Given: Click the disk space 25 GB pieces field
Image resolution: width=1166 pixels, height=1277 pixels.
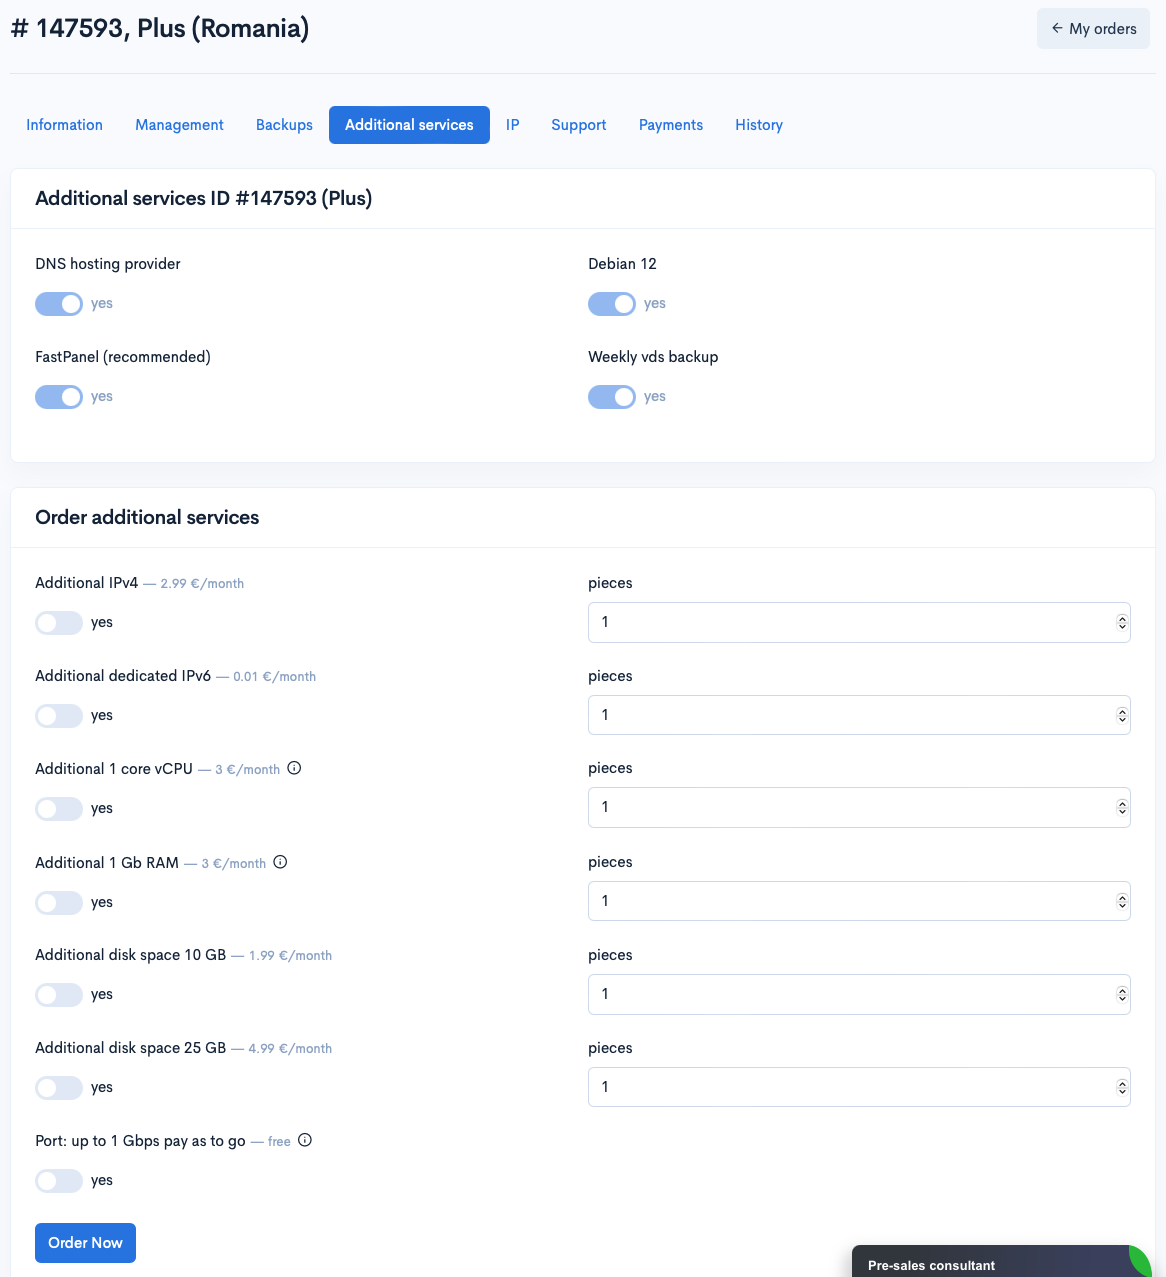Looking at the screenshot, I should coord(859,1087).
